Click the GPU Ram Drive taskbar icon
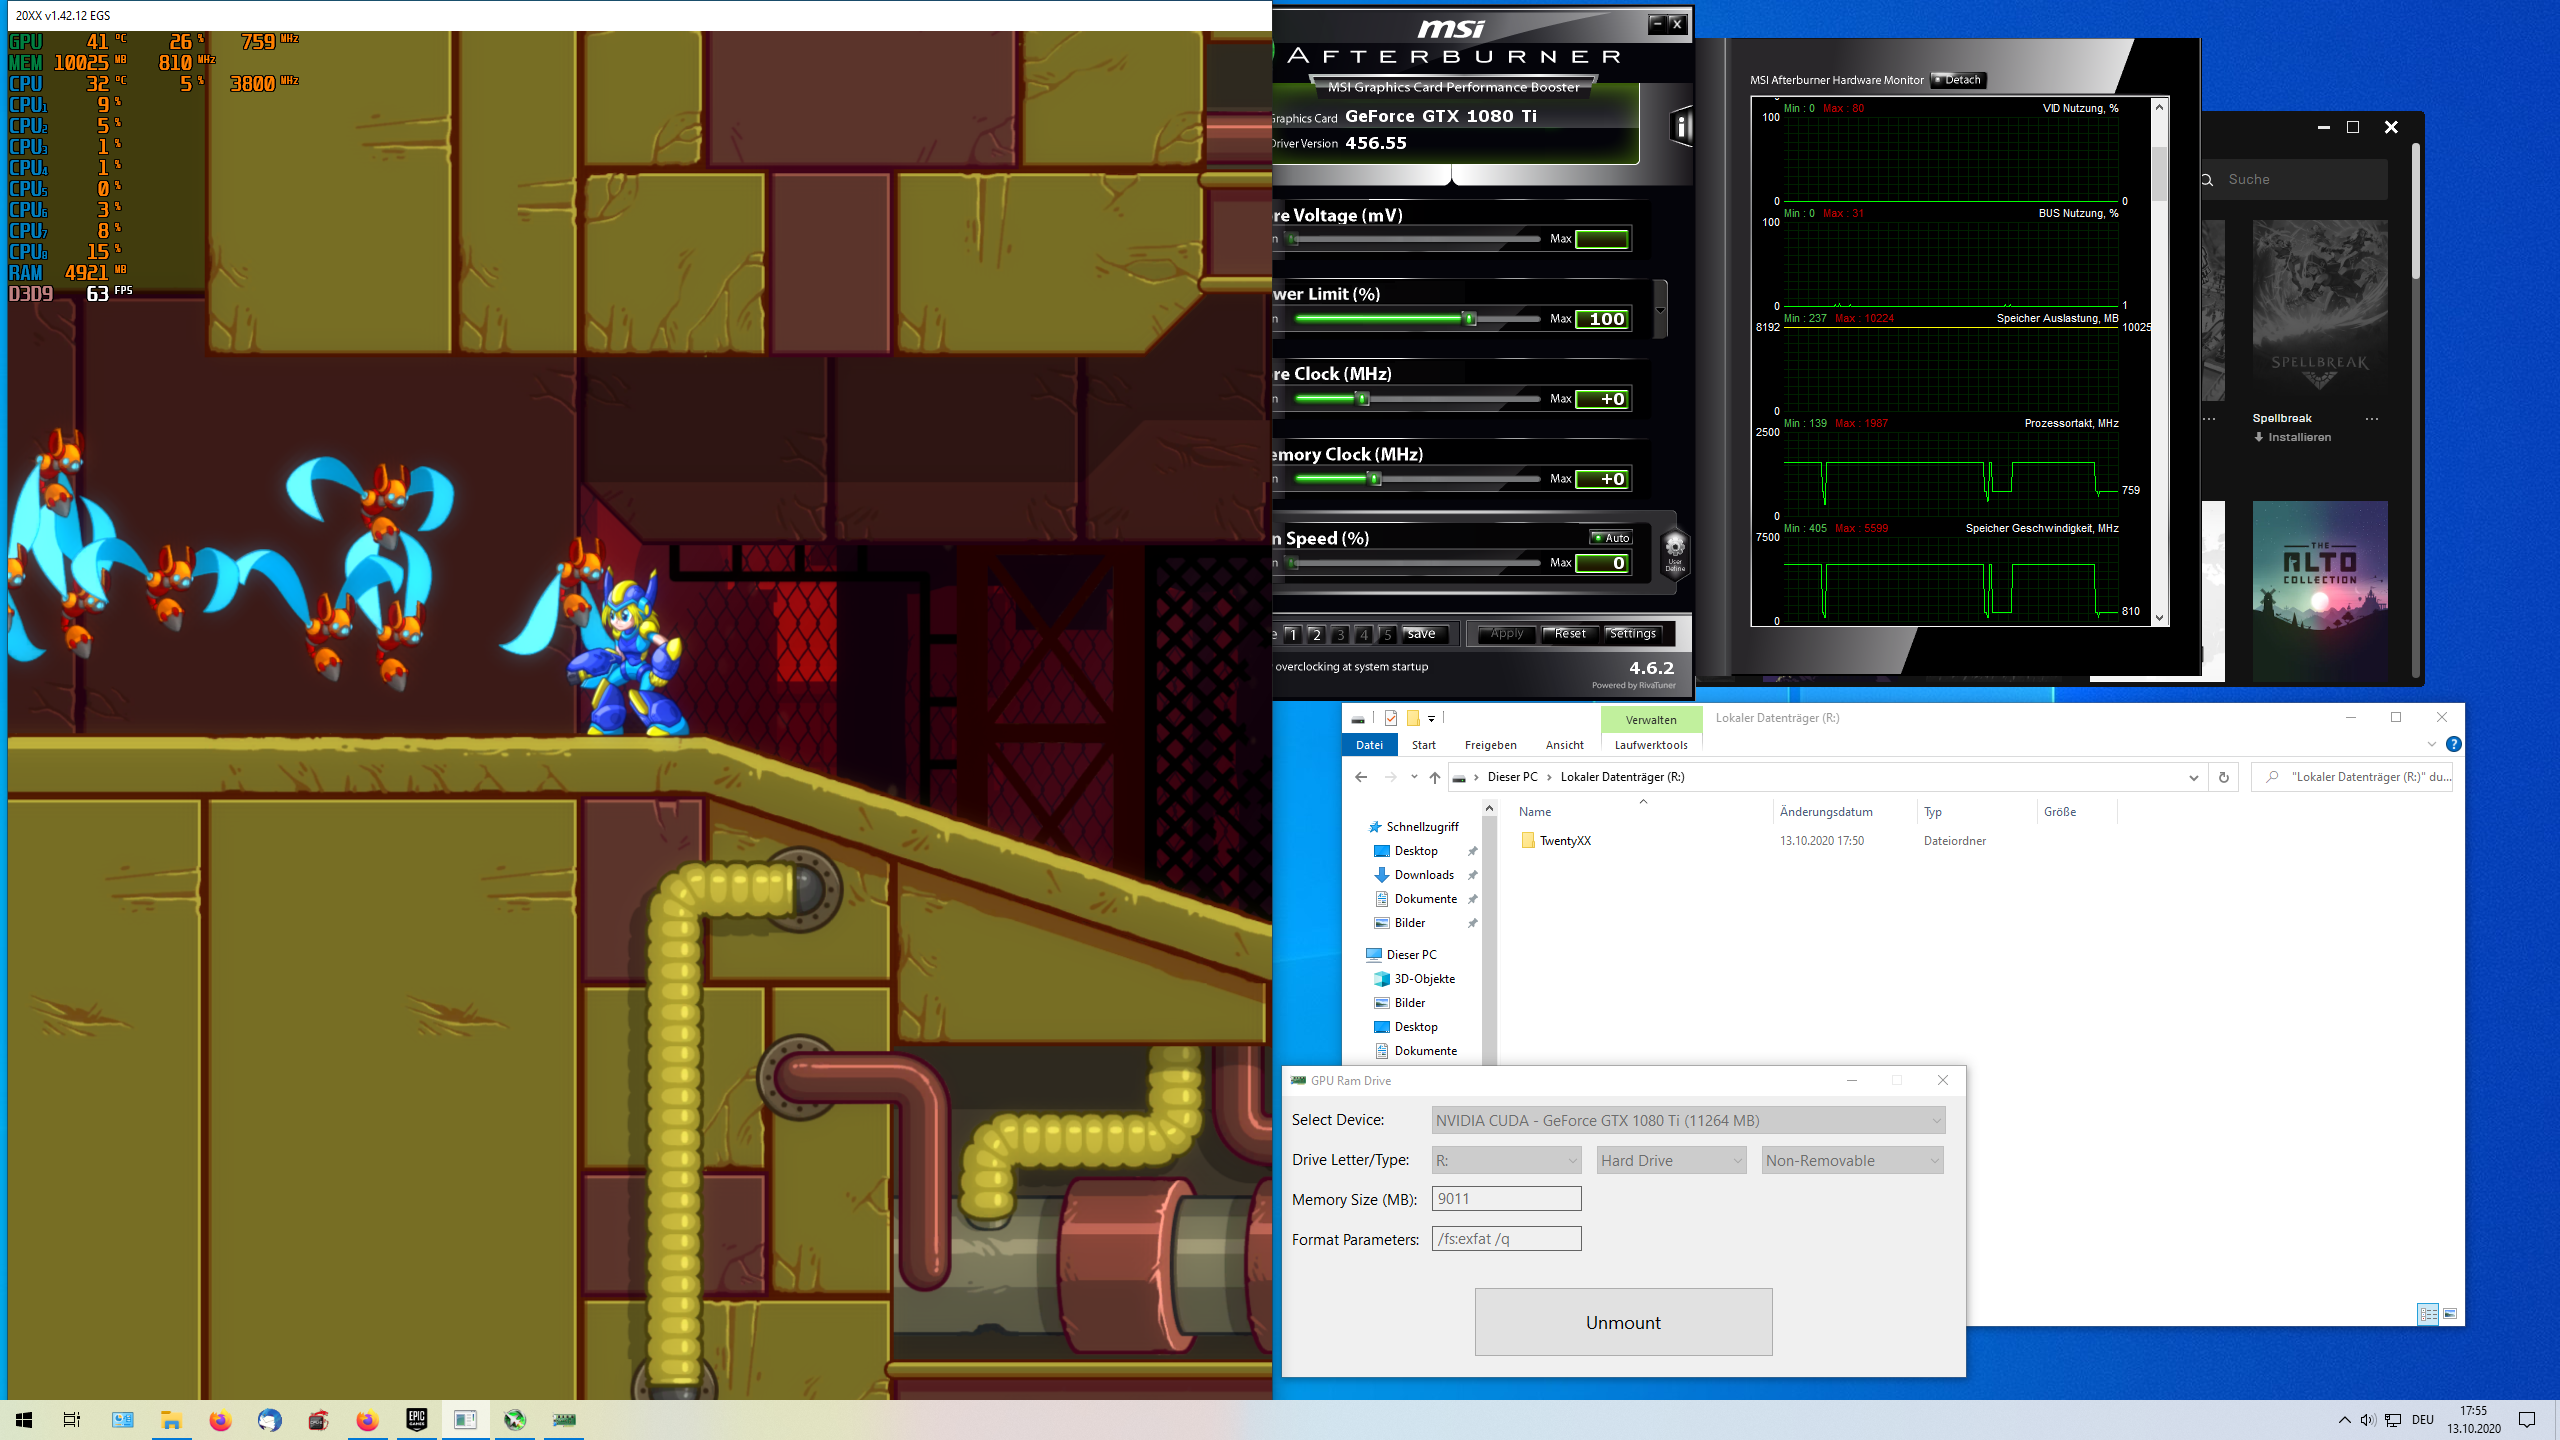The image size is (2560, 1440). pyautogui.click(x=564, y=1419)
